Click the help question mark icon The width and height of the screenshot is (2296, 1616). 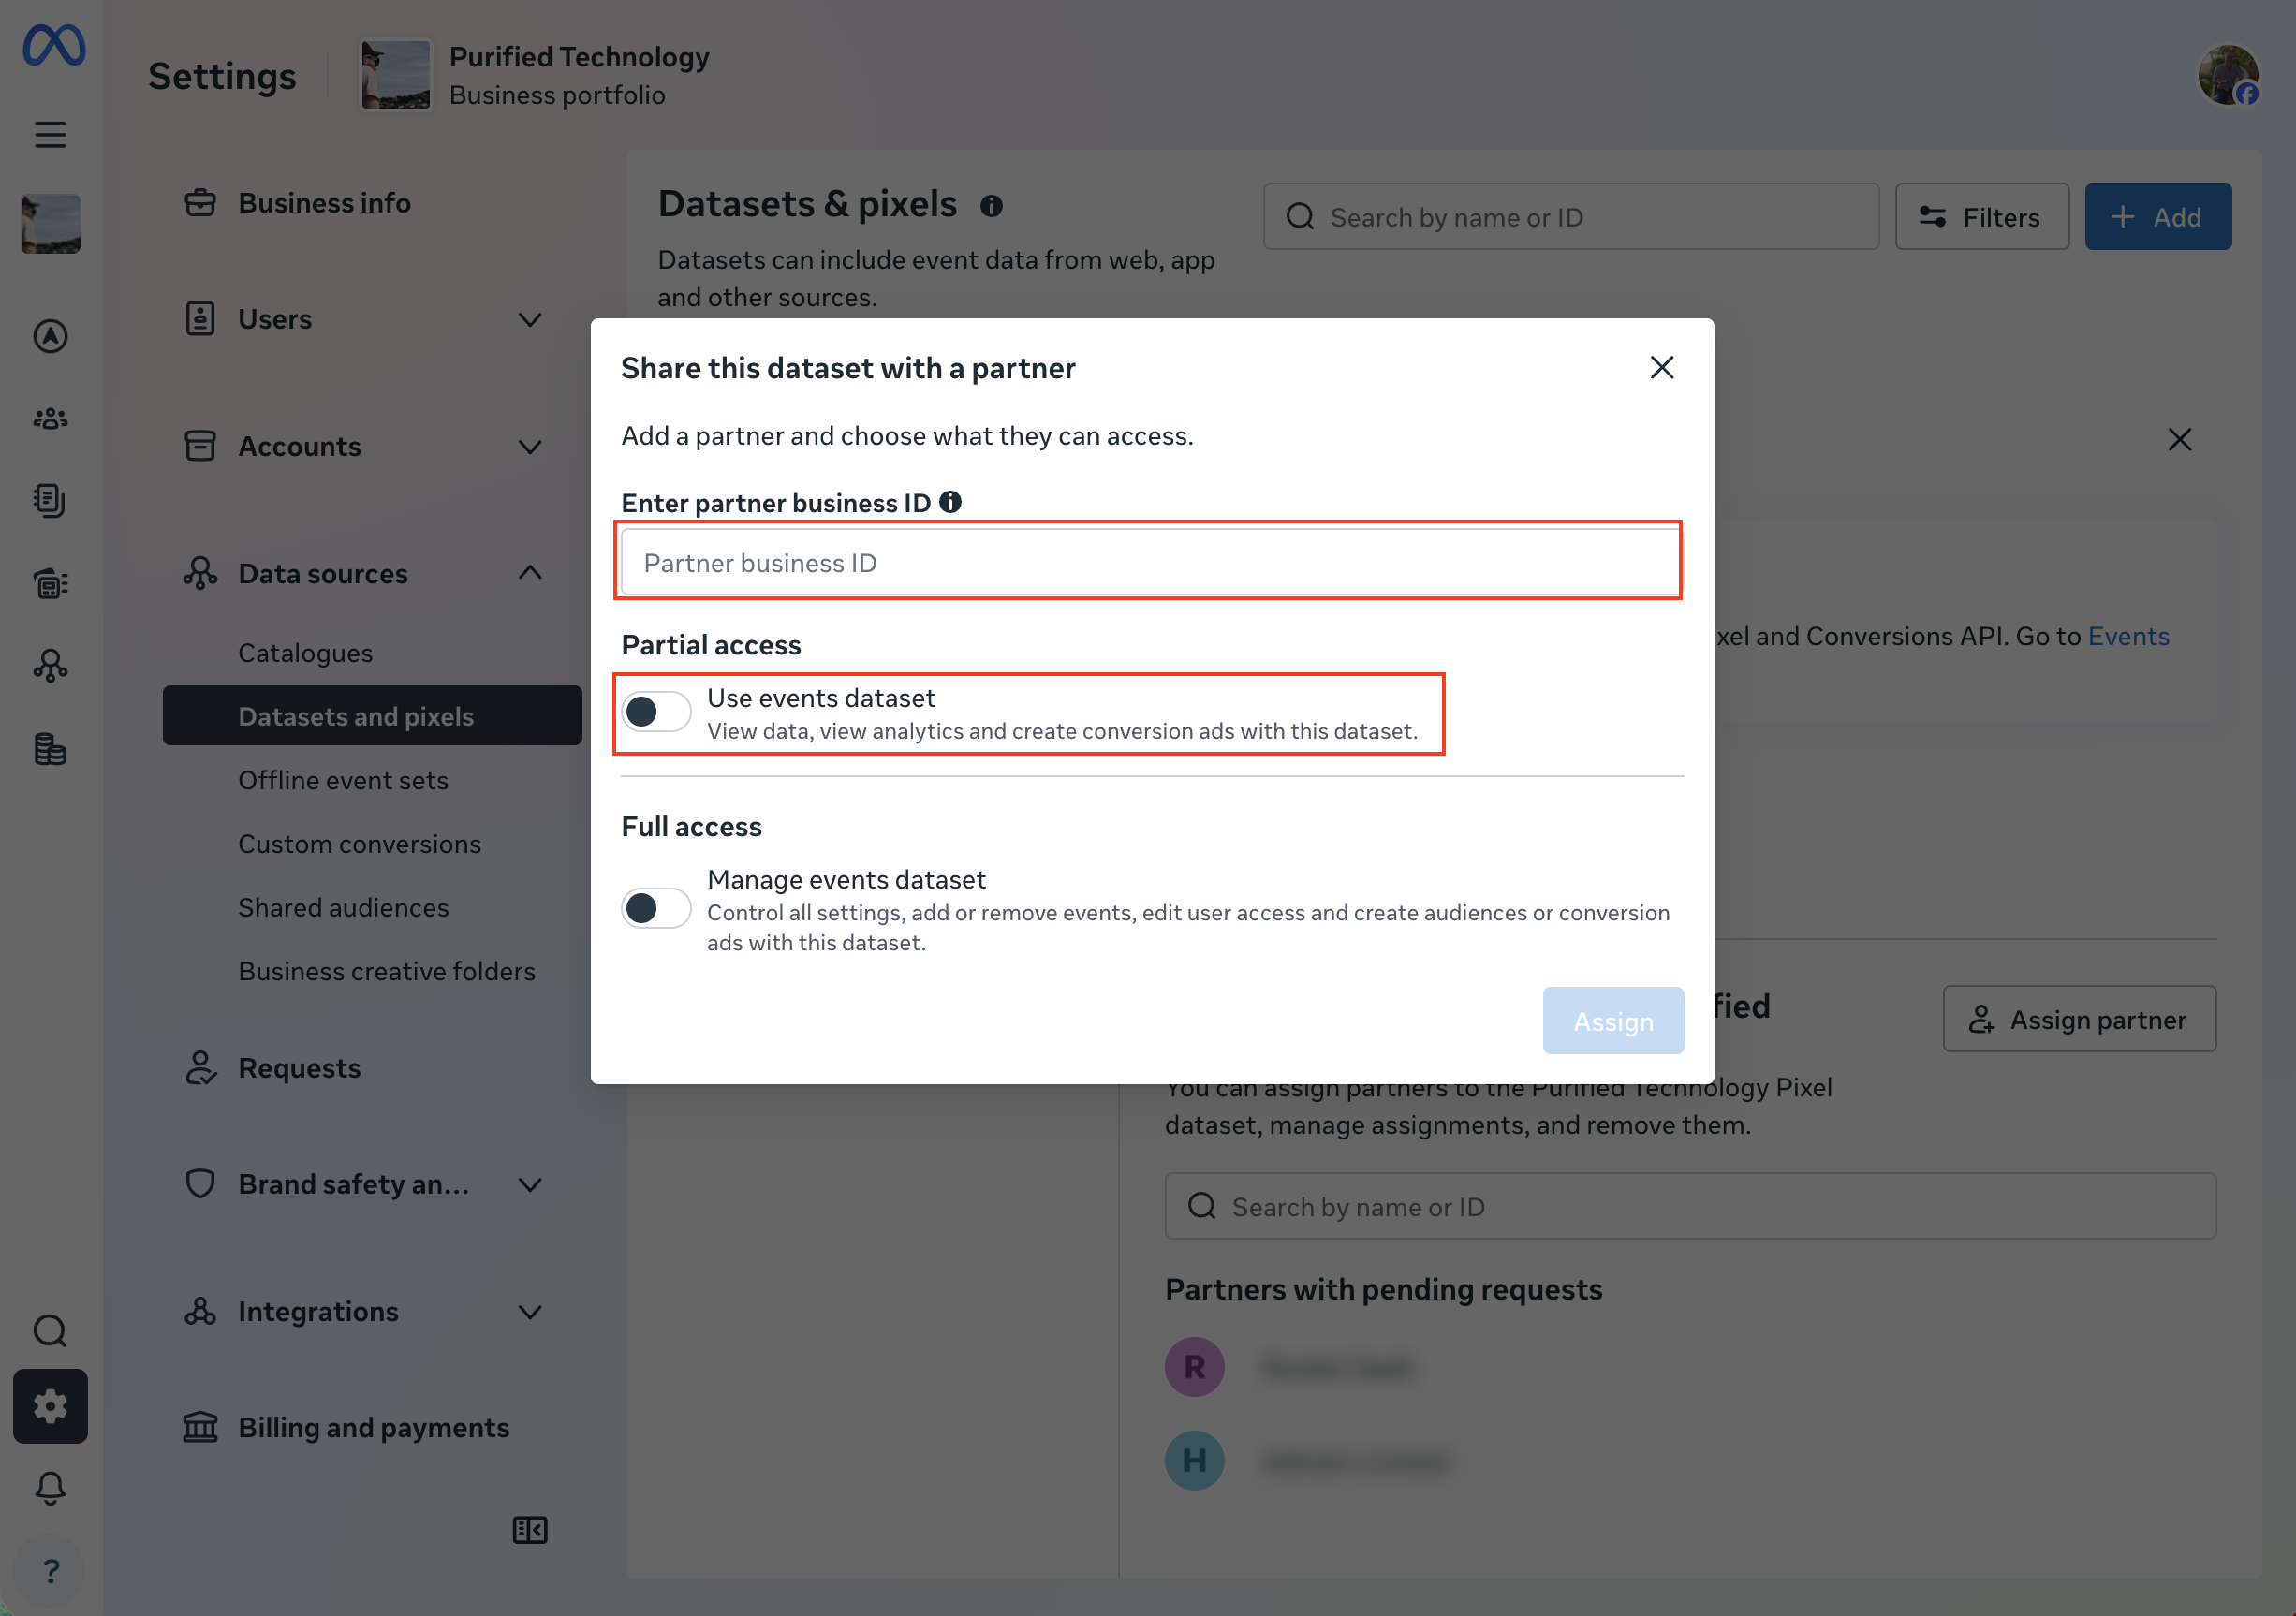(x=50, y=1570)
